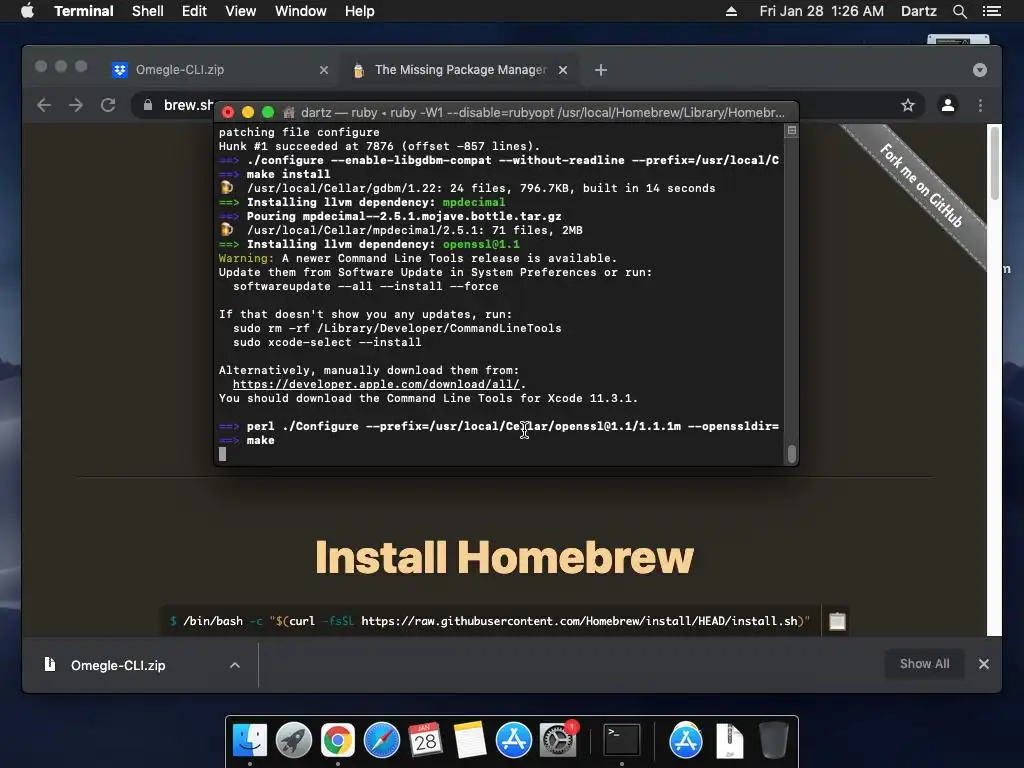1024x768 pixels.
Task: Click the Terminal window title bar text
Action: point(543,112)
